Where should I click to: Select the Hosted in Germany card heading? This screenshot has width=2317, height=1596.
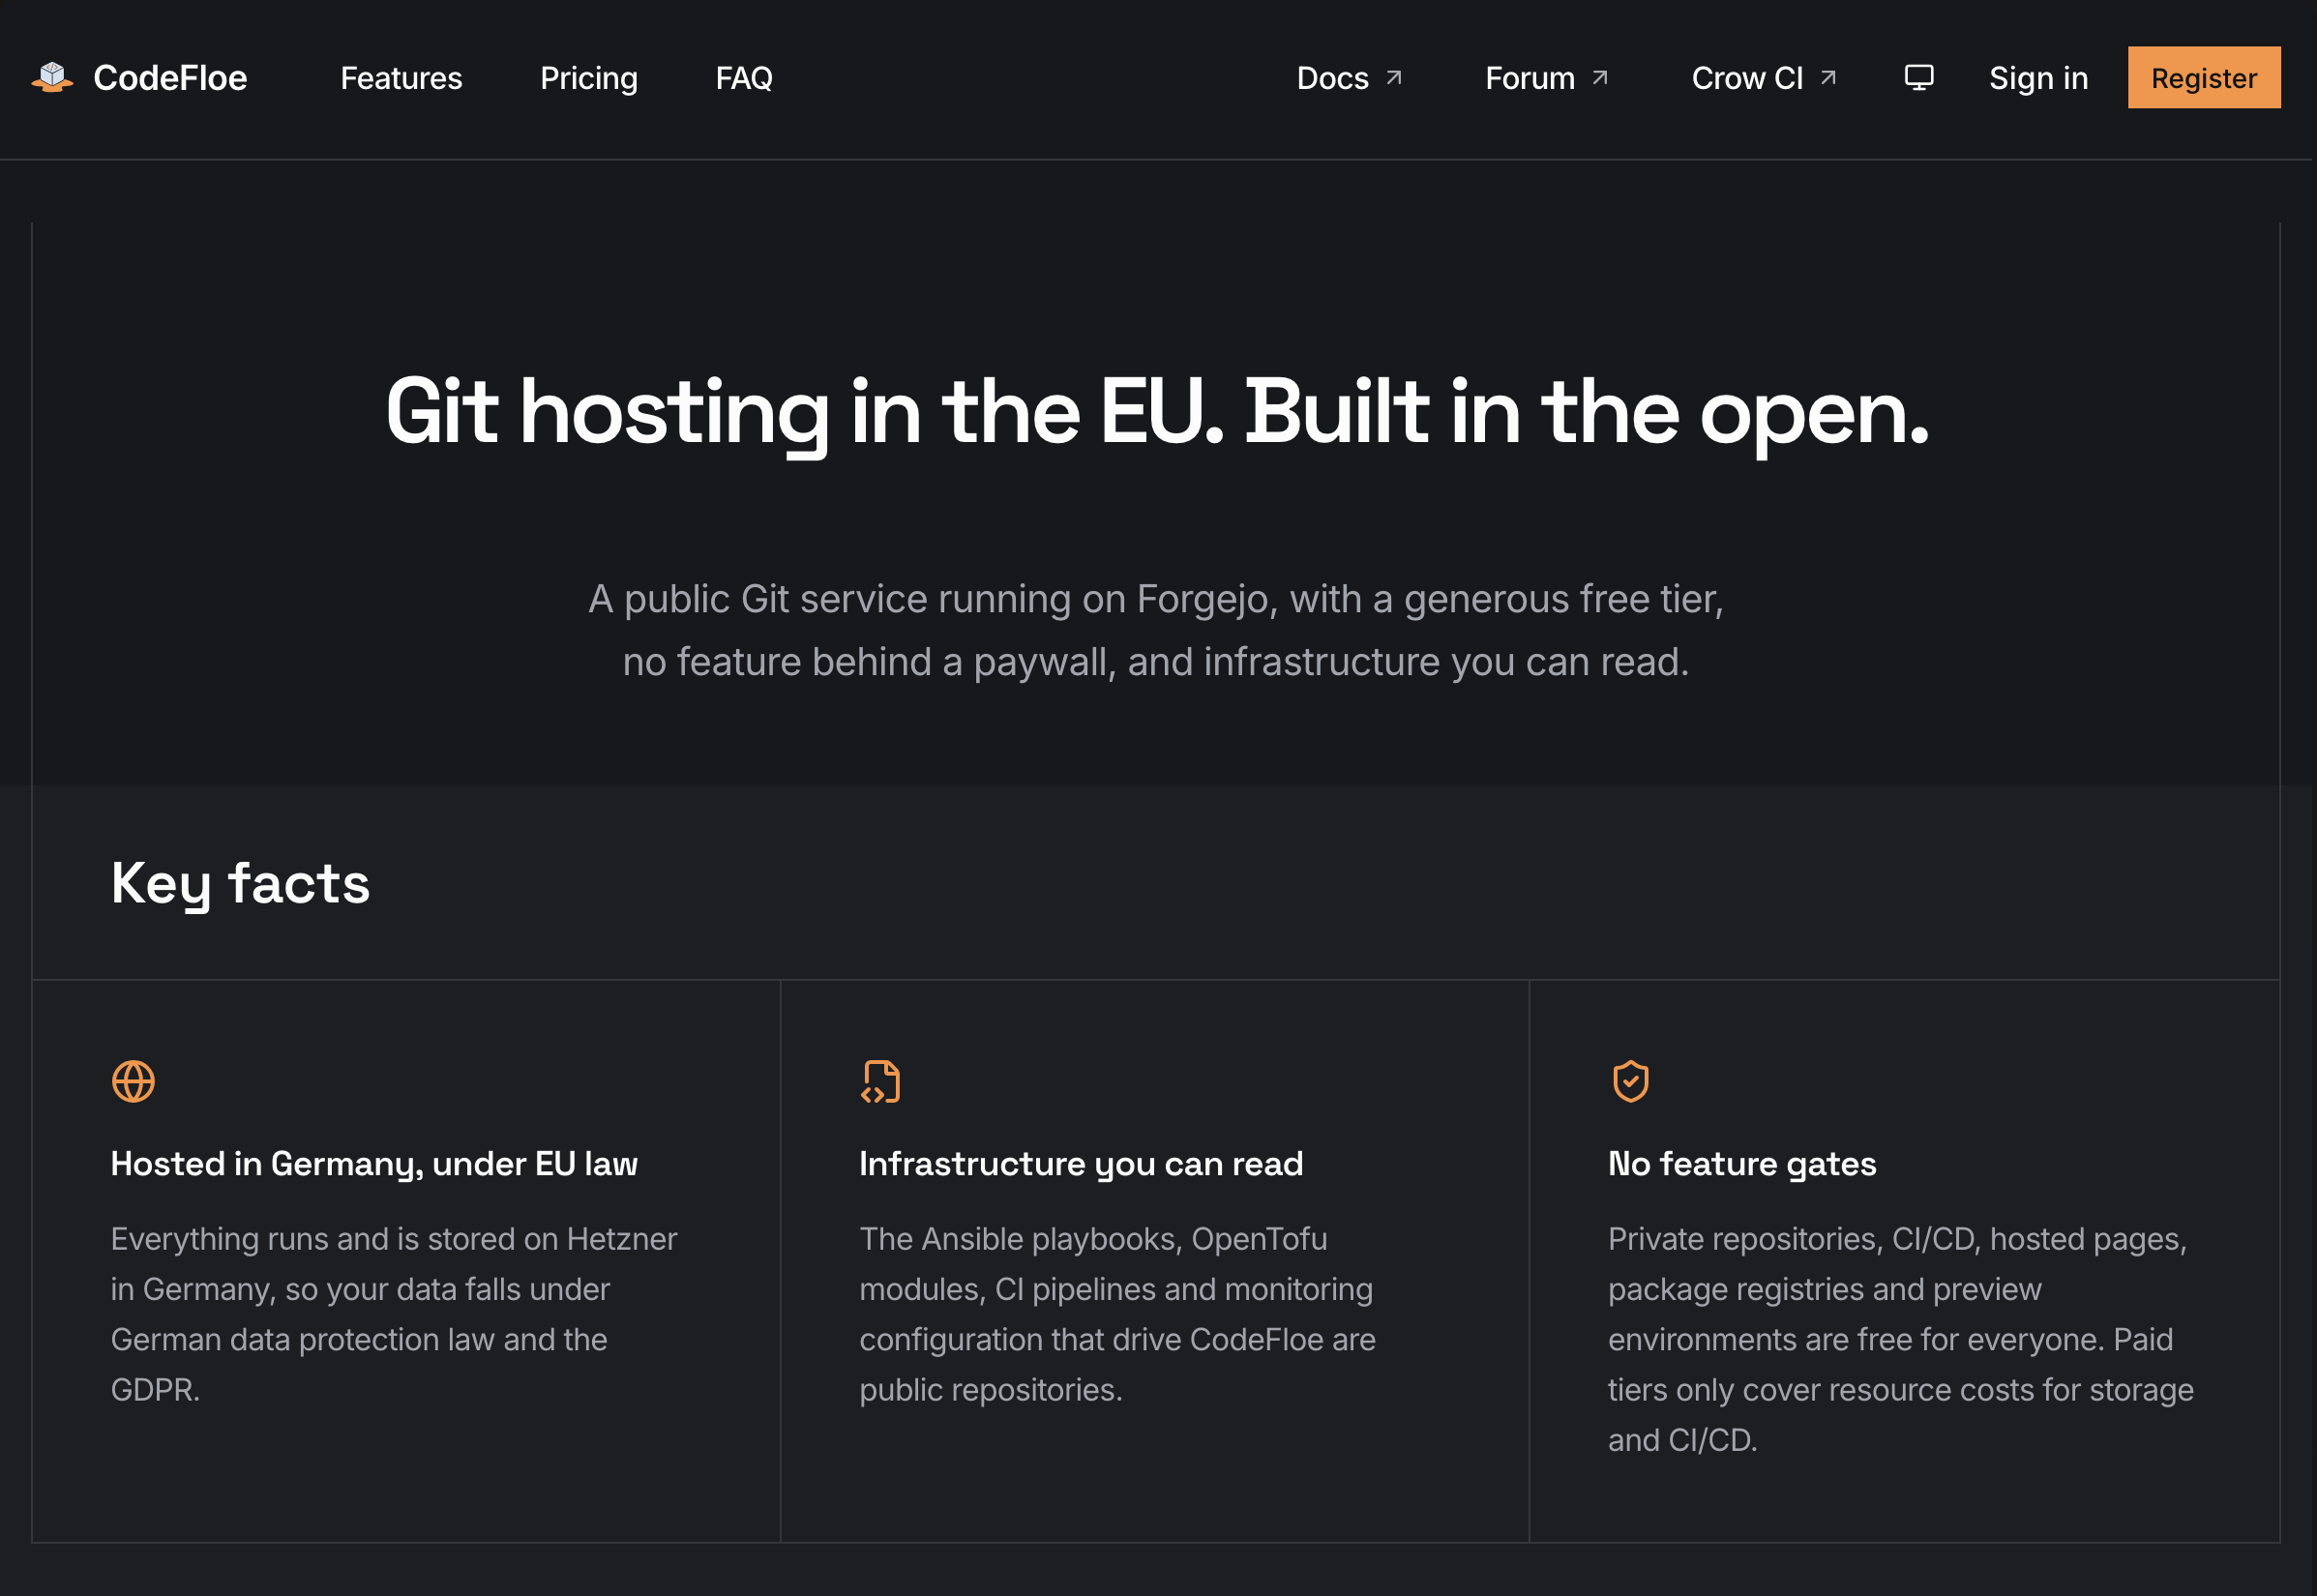[x=374, y=1164]
